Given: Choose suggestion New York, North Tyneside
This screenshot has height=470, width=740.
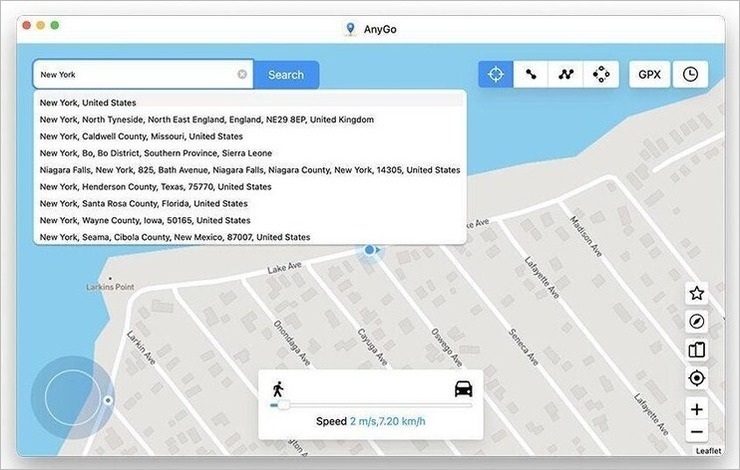Looking at the screenshot, I should click(x=250, y=119).
